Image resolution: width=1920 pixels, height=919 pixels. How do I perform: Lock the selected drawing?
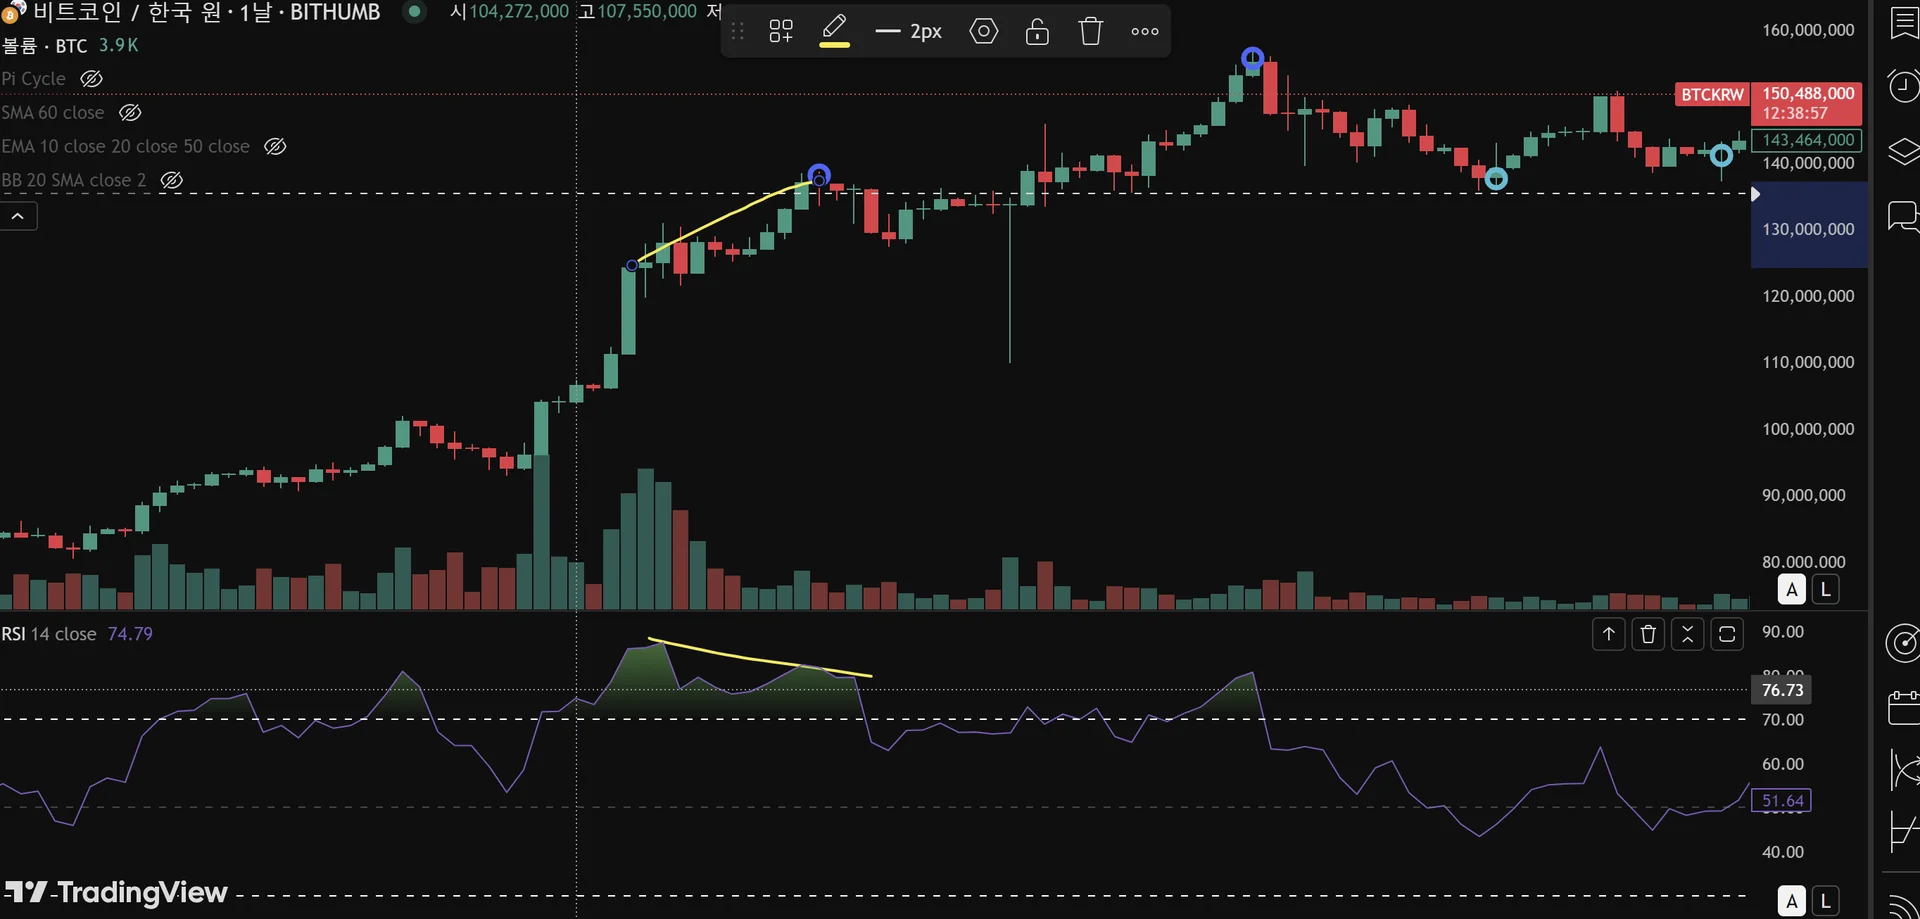pyautogui.click(x=1037, y=31)
